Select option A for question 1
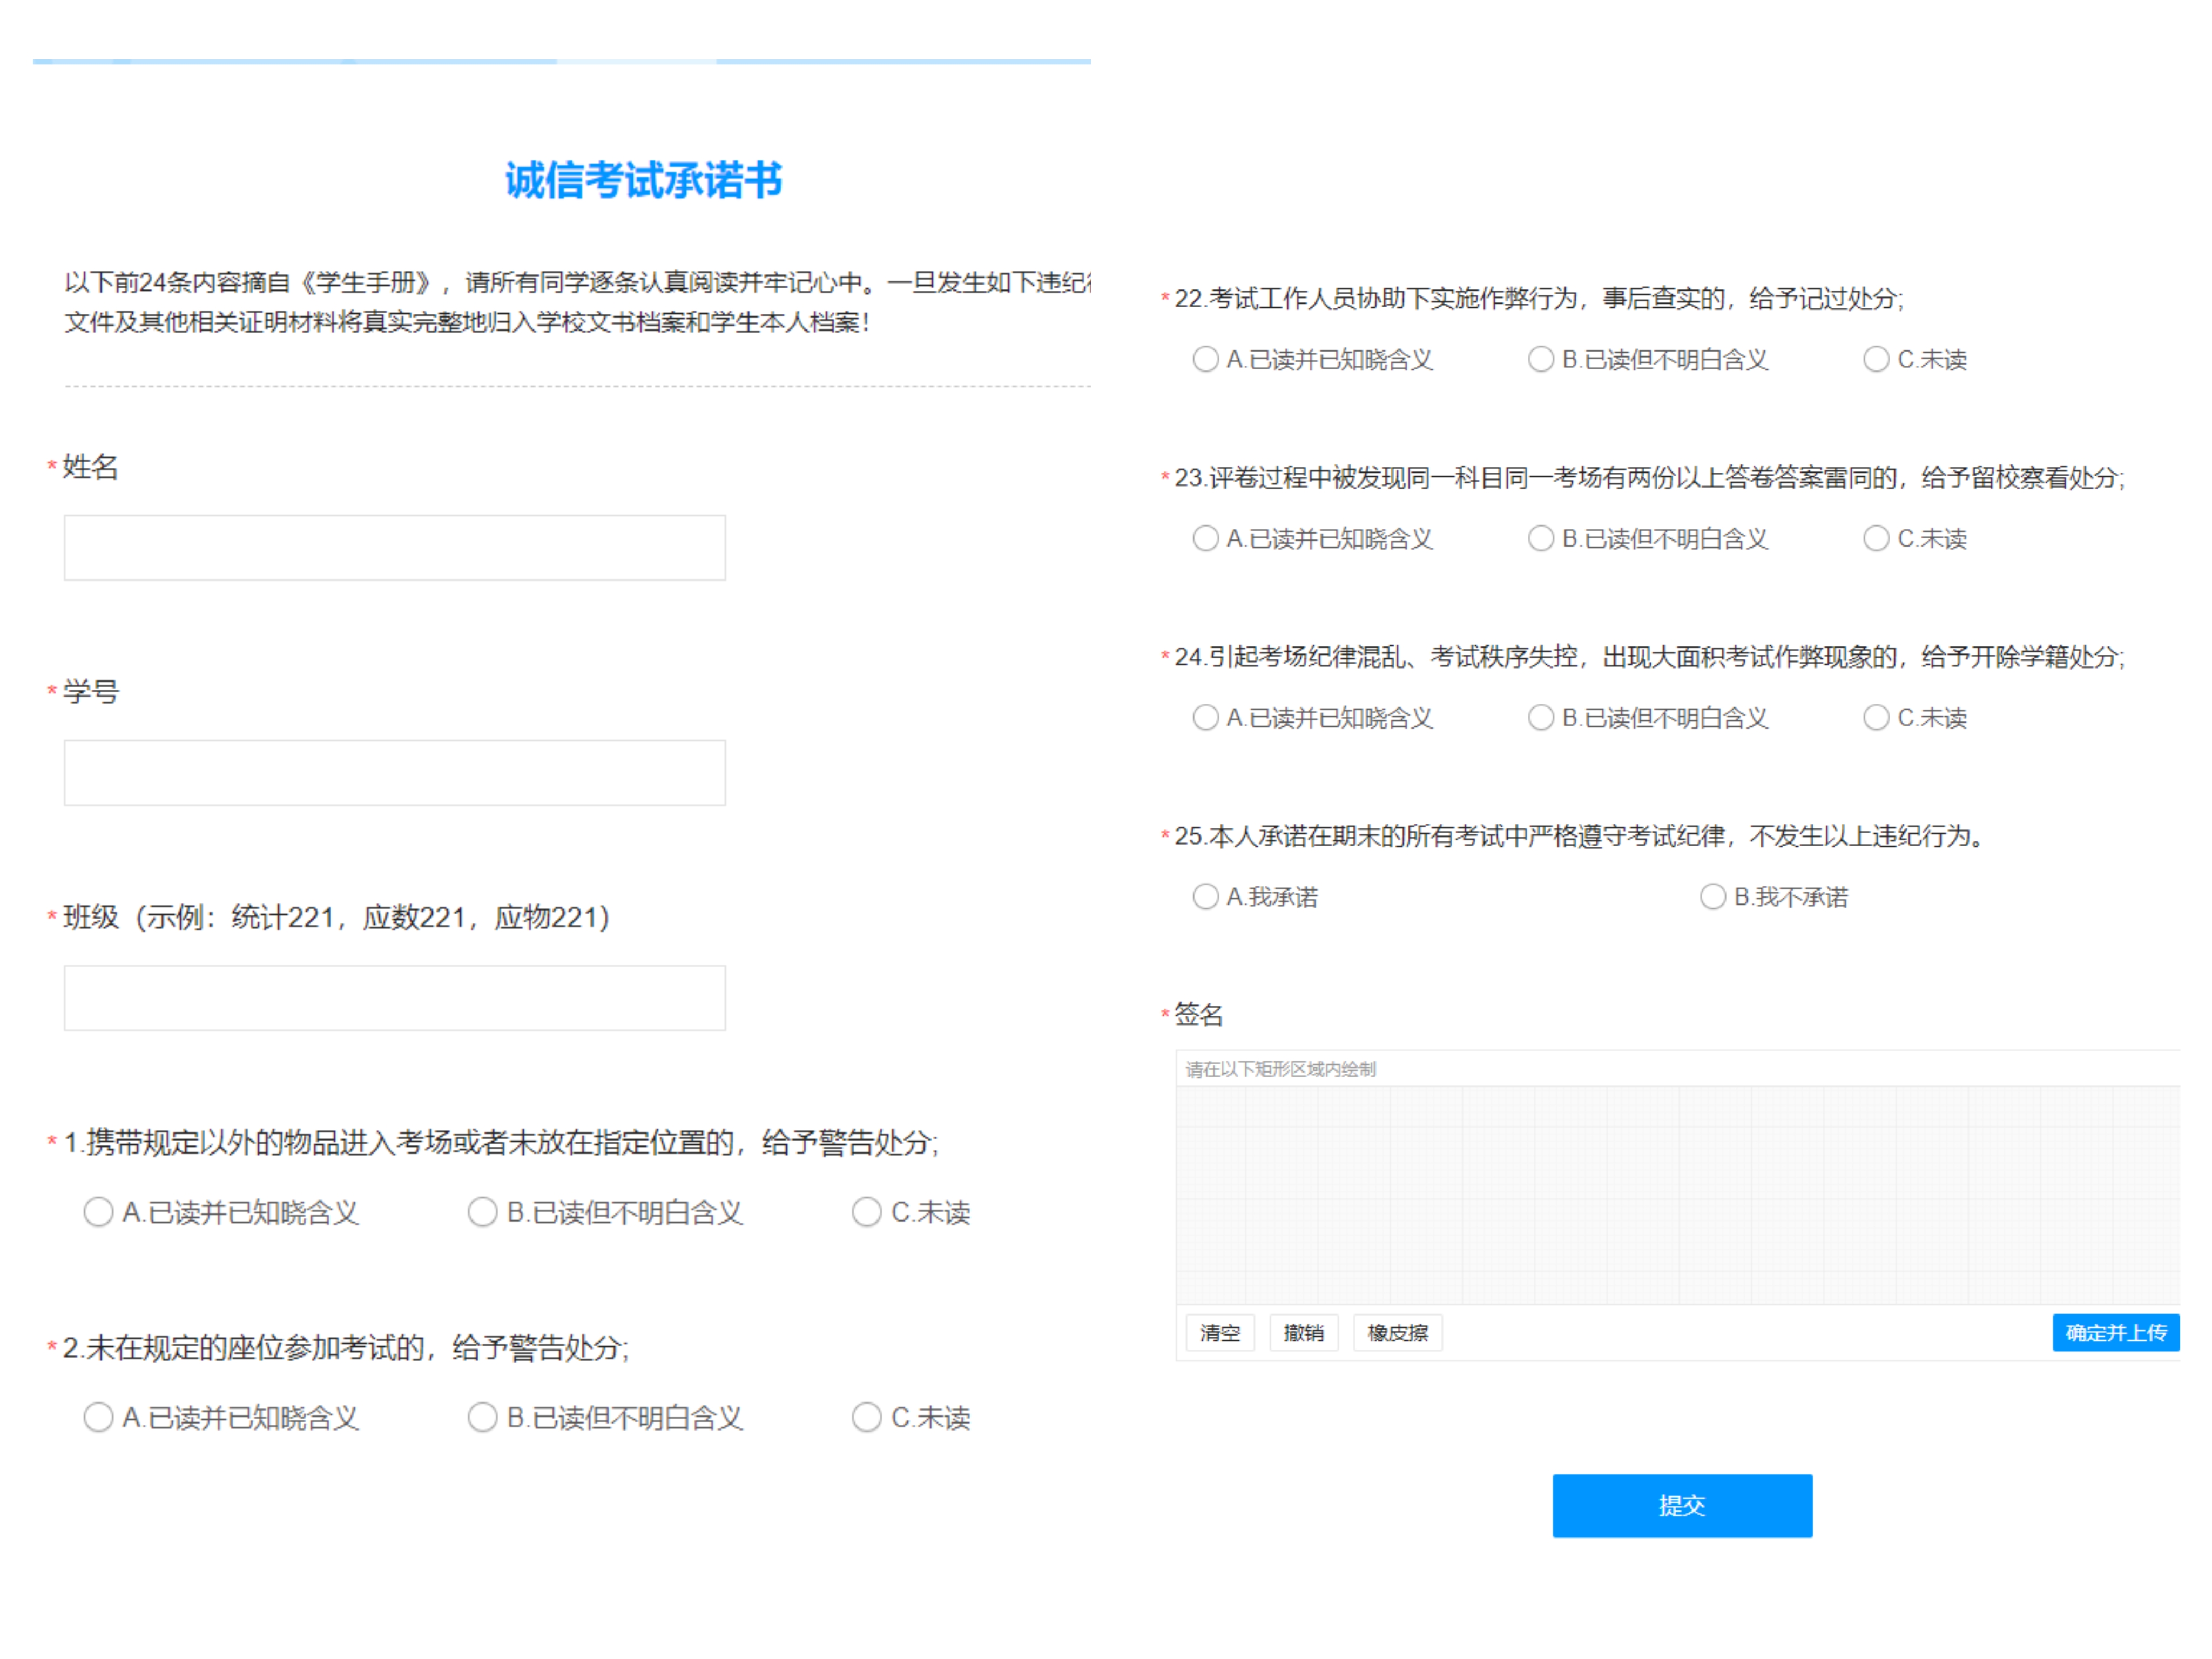Screen dimensions: 2212x1659 pyautogui.click(x=98, y=1212)
